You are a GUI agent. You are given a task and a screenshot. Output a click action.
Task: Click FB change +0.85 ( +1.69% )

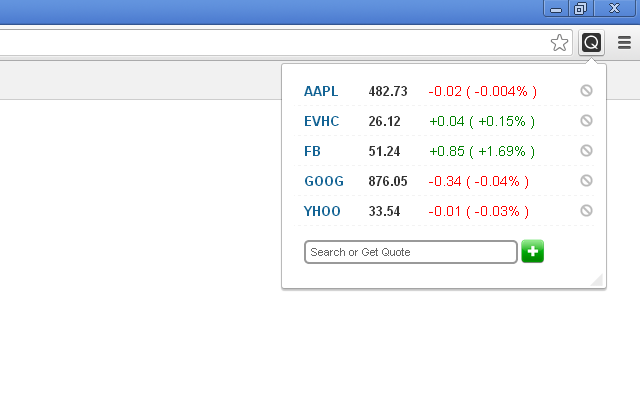coord(482,151)
